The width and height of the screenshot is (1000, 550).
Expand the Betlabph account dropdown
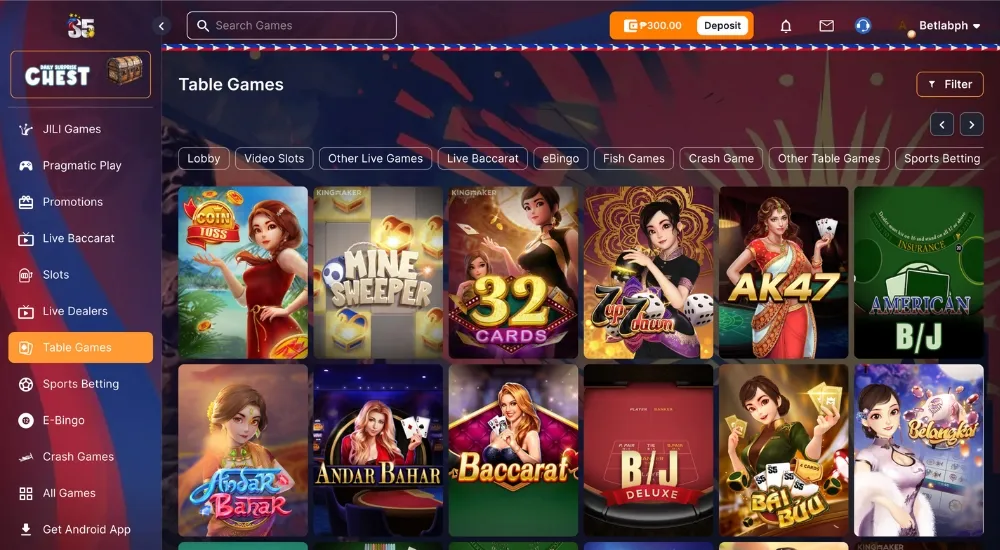949,26
